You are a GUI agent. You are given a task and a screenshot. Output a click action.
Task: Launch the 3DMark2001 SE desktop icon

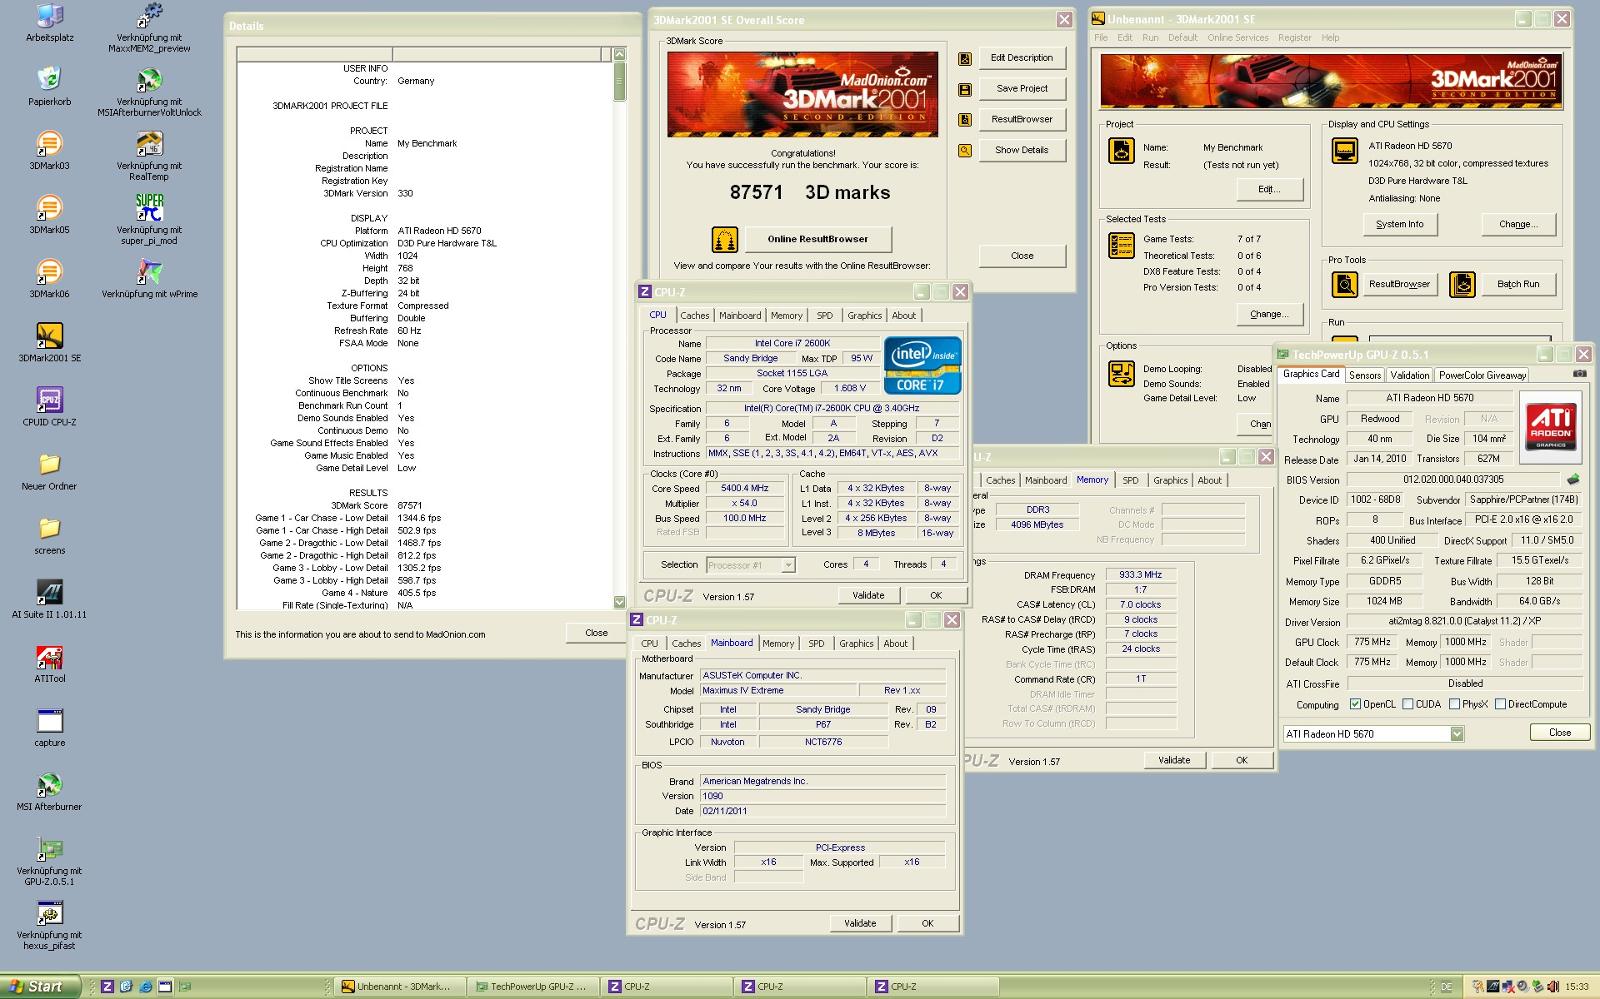pyautogui.click(x=49, y=336)
